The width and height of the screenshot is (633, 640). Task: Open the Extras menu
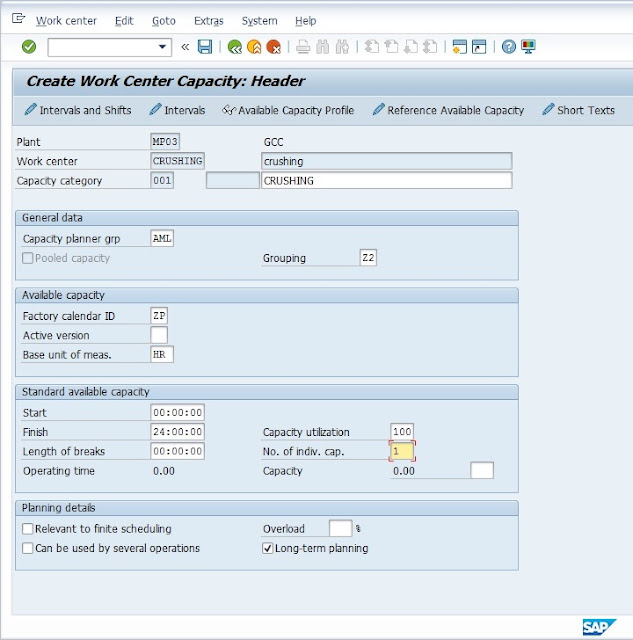pos(209,21)
